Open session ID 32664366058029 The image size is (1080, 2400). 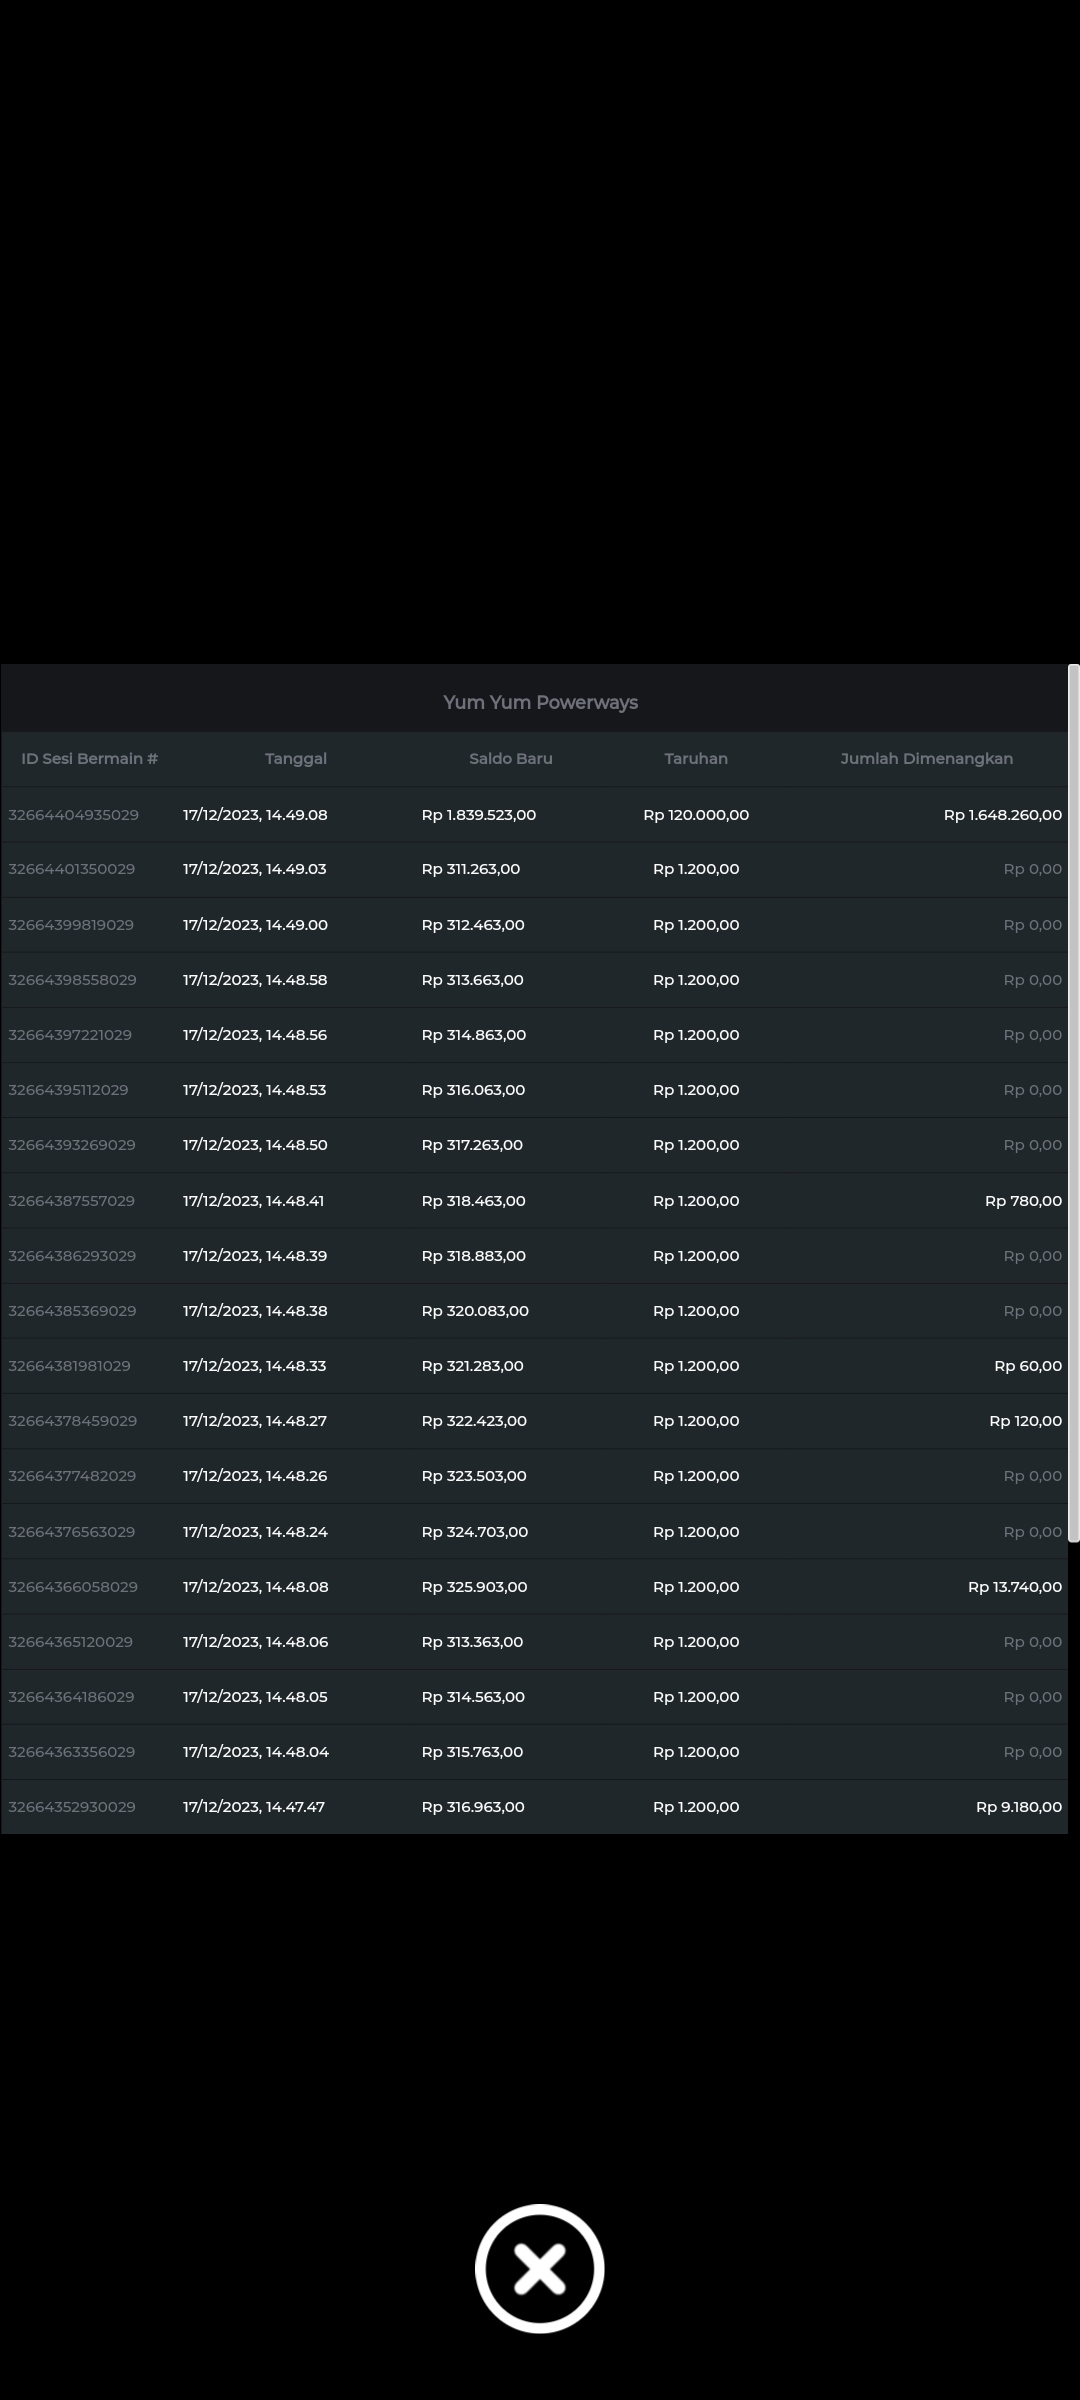point(73,1587)
